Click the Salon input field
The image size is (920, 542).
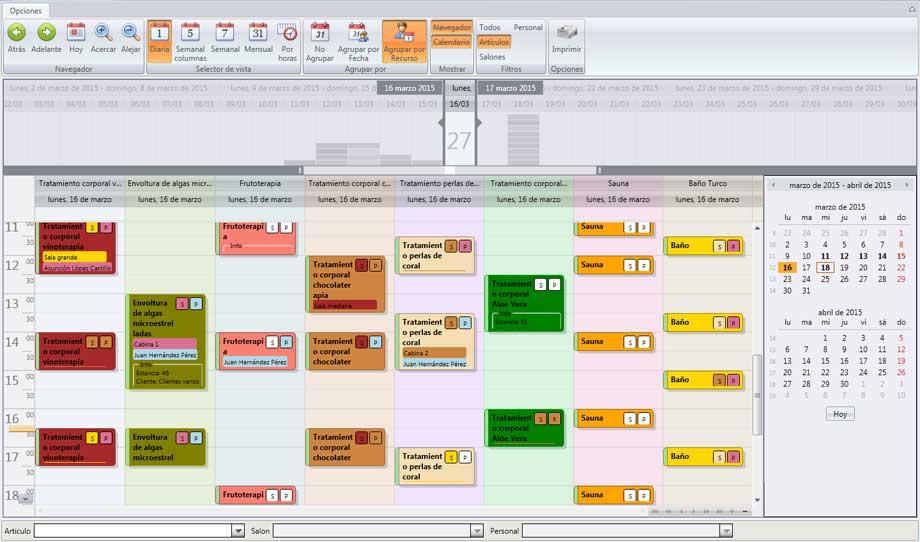click(x=372, y=531)
